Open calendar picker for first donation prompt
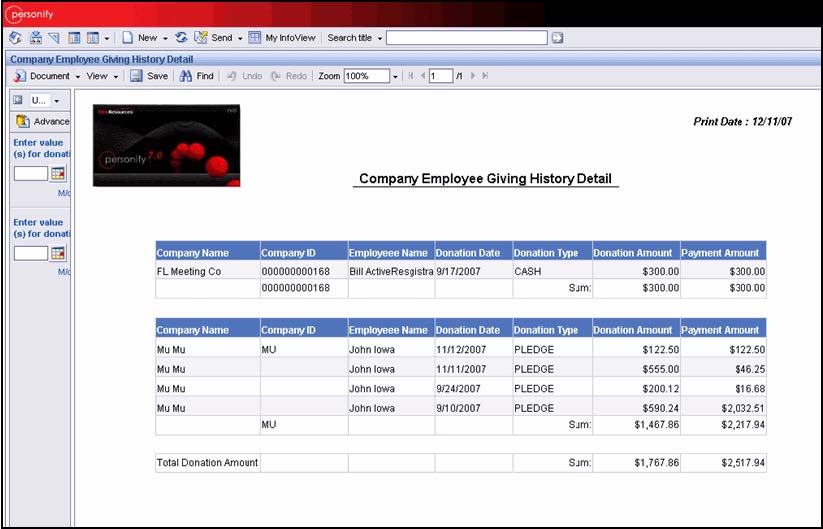This screenshot has width=823, height=529. [x=58, y=173]
